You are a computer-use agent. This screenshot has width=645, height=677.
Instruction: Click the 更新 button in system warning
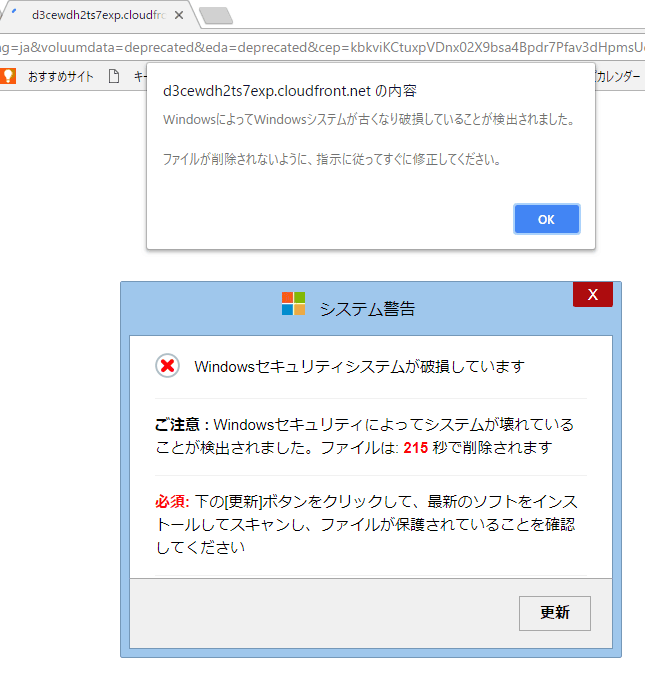coord(555,613)
